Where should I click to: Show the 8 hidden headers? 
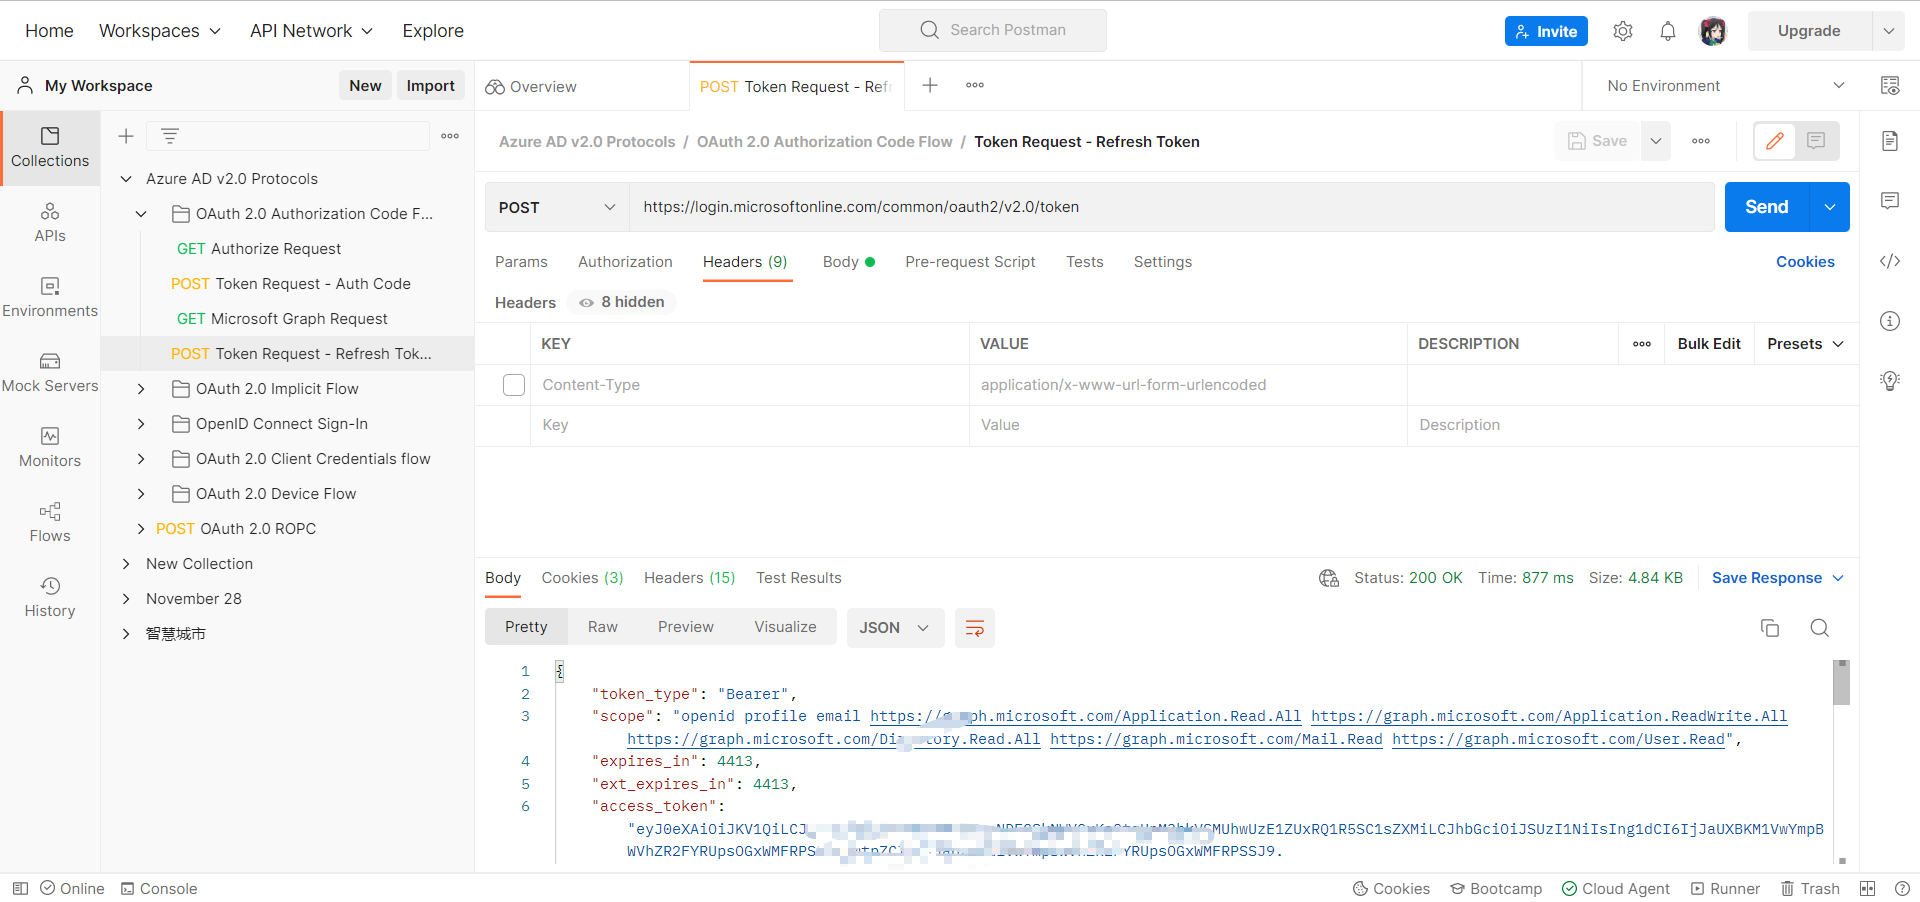[620, 302]
